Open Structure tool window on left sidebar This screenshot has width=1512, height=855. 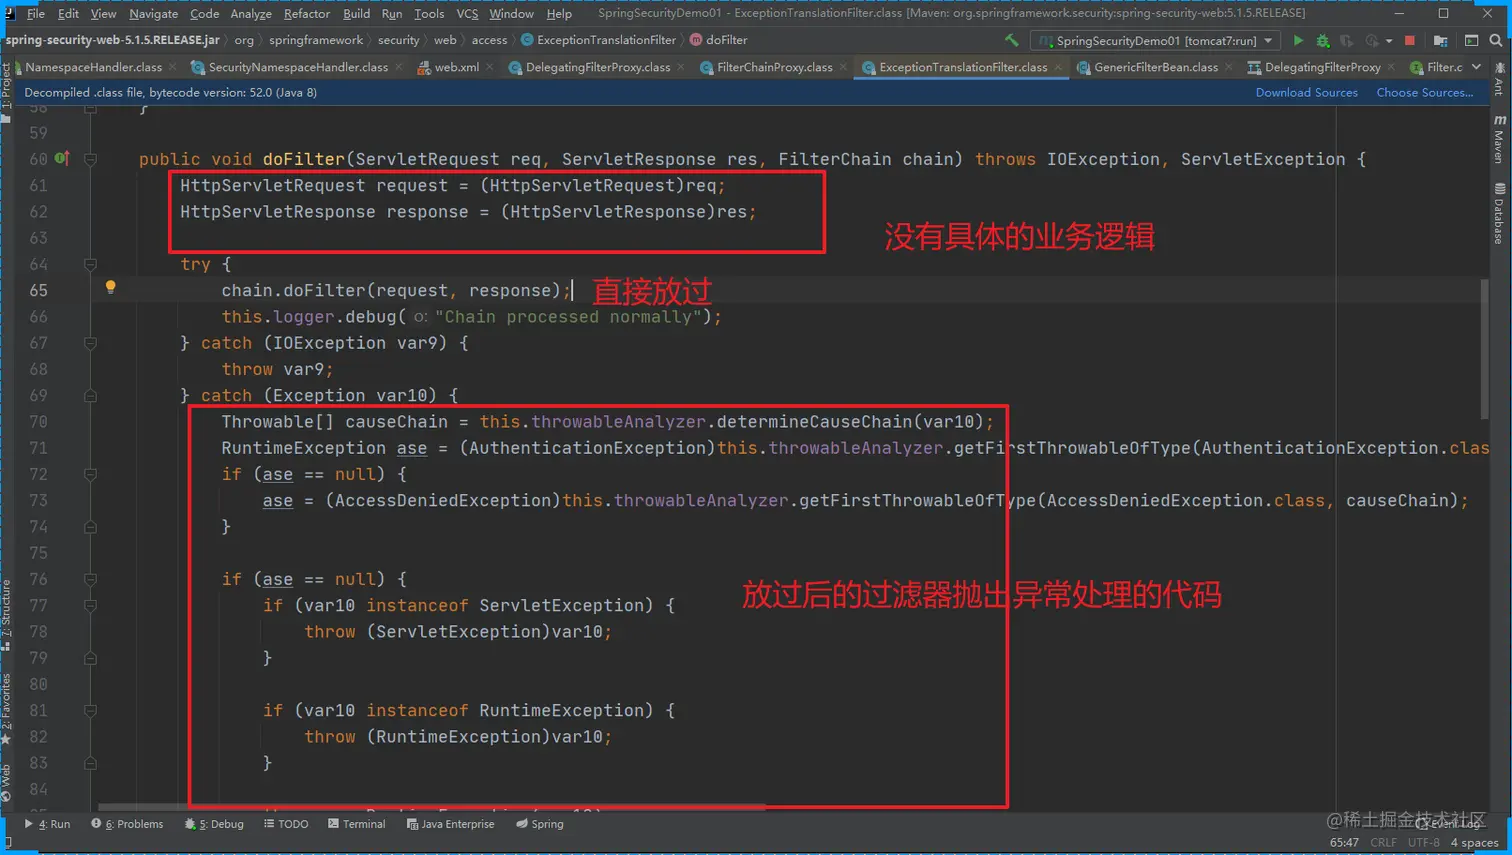6,614
